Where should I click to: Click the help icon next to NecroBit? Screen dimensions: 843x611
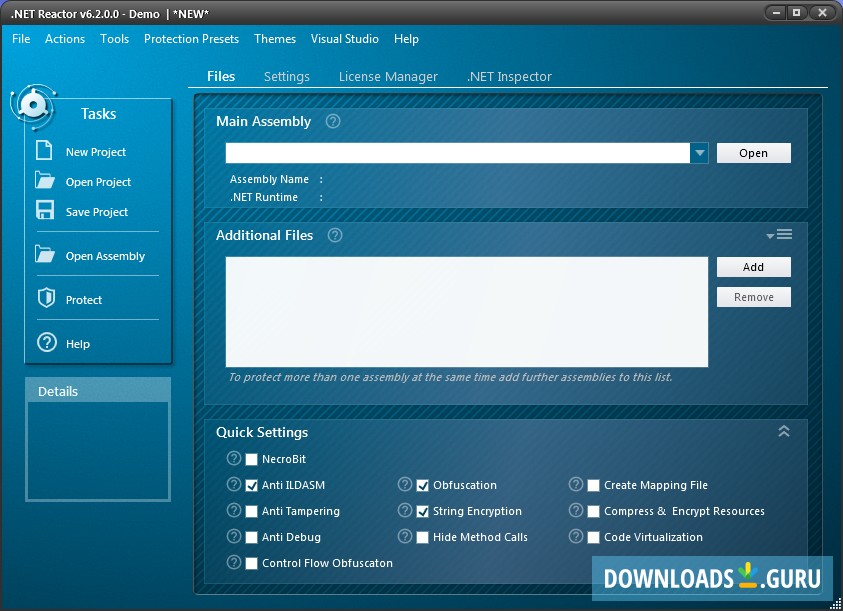click(x=234, y=458)
